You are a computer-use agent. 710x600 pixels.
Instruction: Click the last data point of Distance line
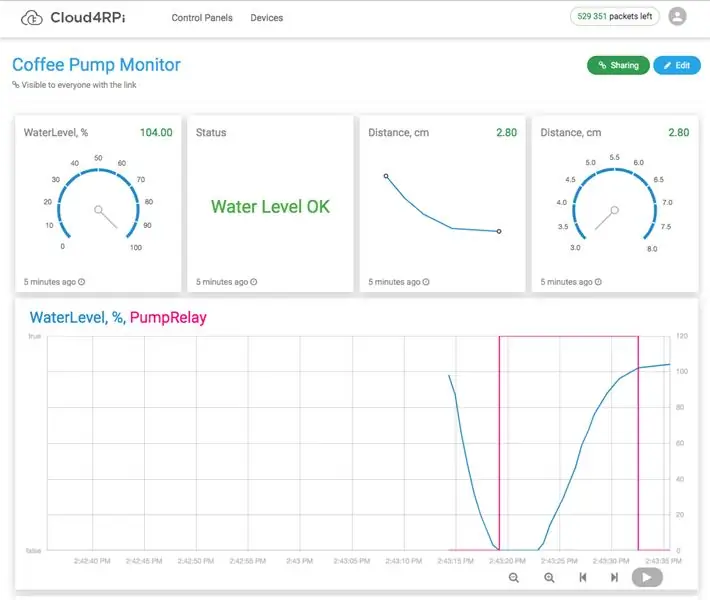(499, 231)
